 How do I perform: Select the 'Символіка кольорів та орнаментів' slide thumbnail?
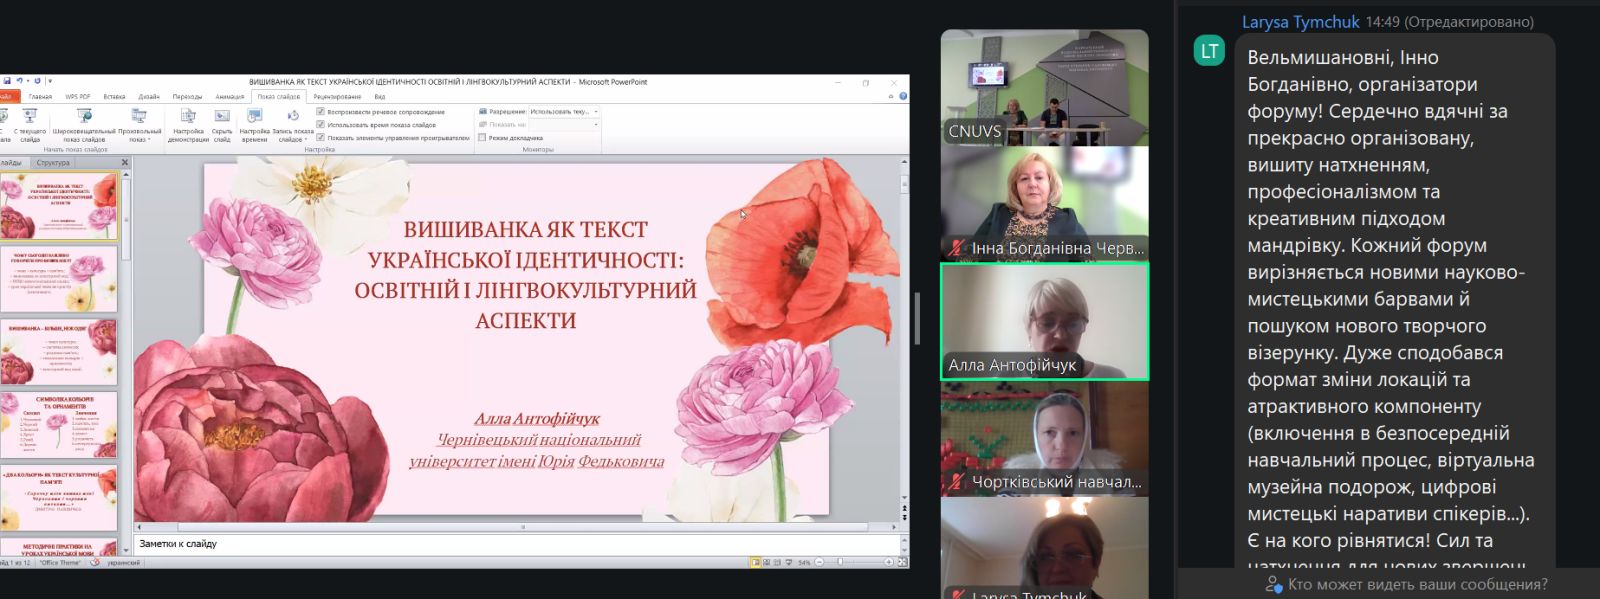pos(59,425)
